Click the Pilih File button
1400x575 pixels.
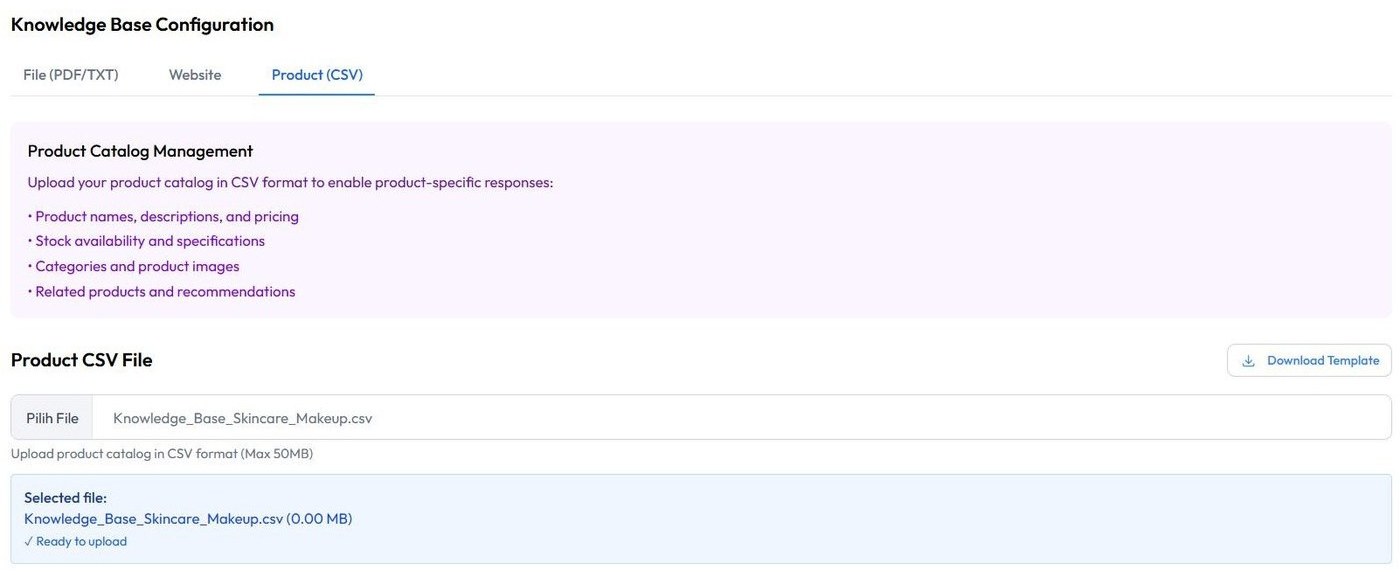52,418
